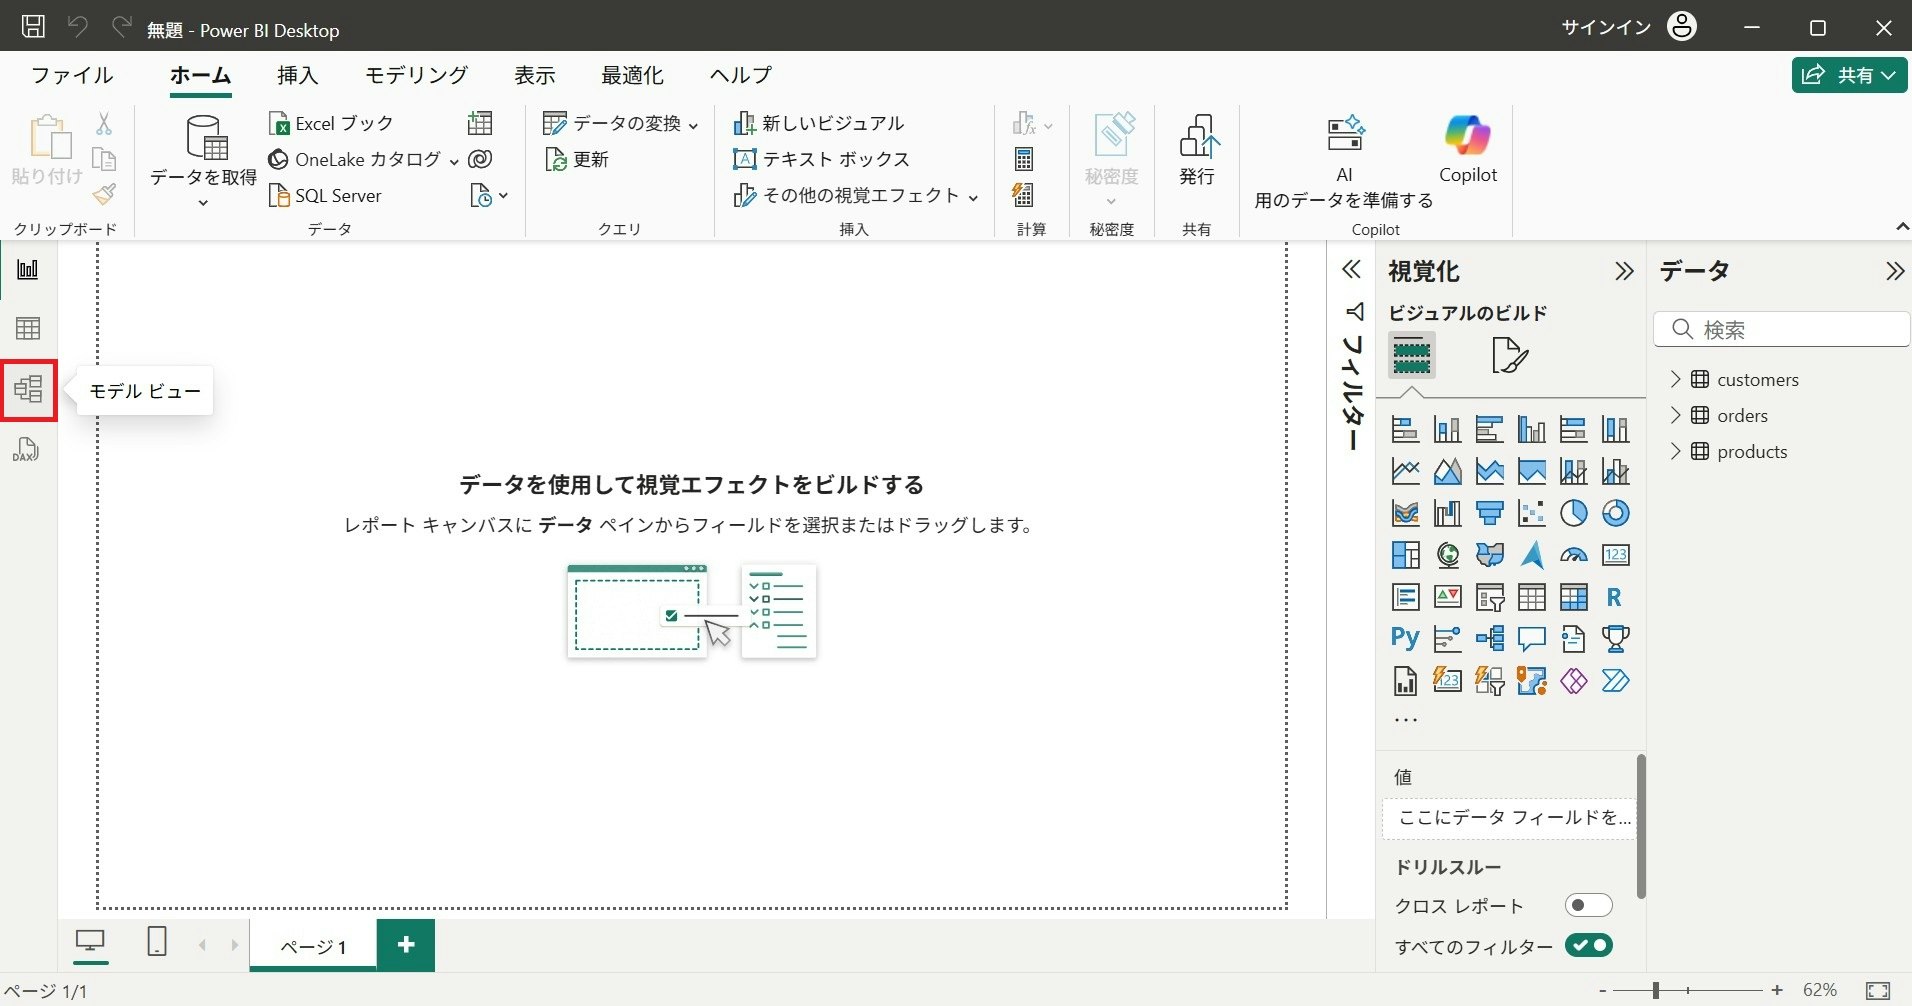The image size is (1912, 1006).
Task: Click the 値 data field drop area
Action: pos(1511,818)
